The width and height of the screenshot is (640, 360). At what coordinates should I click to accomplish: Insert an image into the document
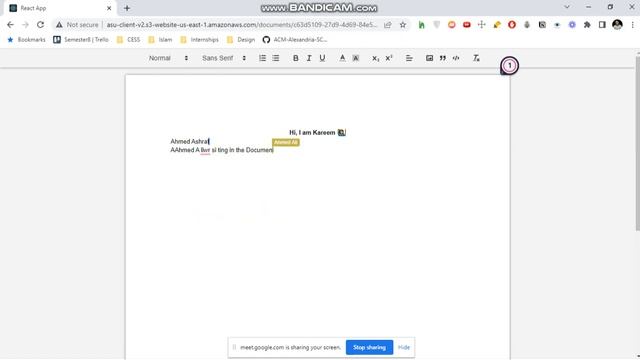(429, 58)
